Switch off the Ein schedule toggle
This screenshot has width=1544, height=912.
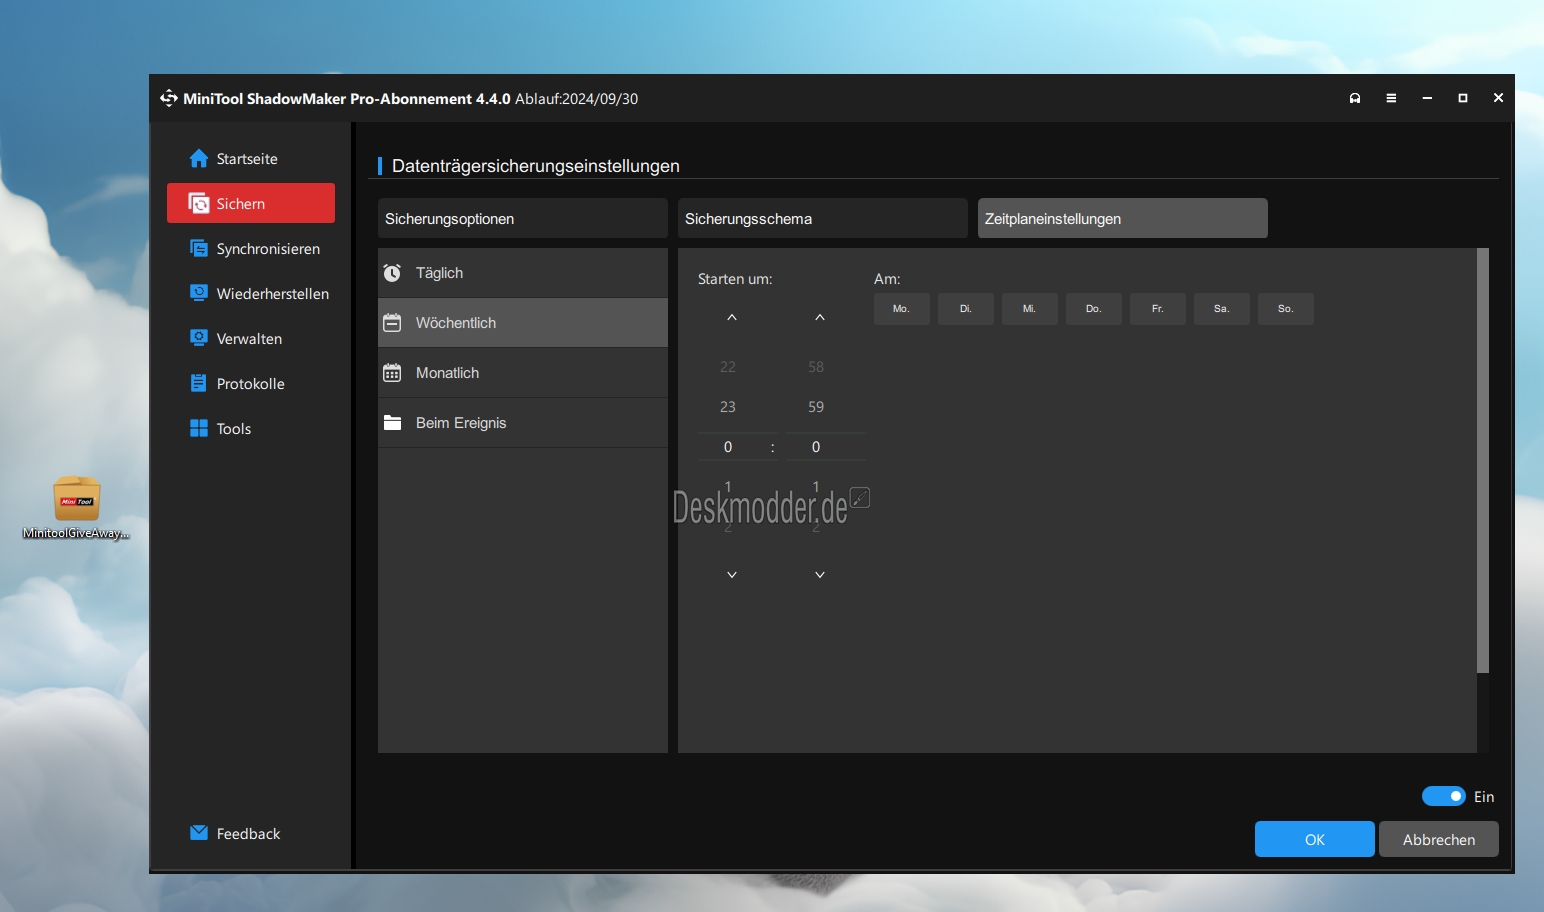(1444, 796)
